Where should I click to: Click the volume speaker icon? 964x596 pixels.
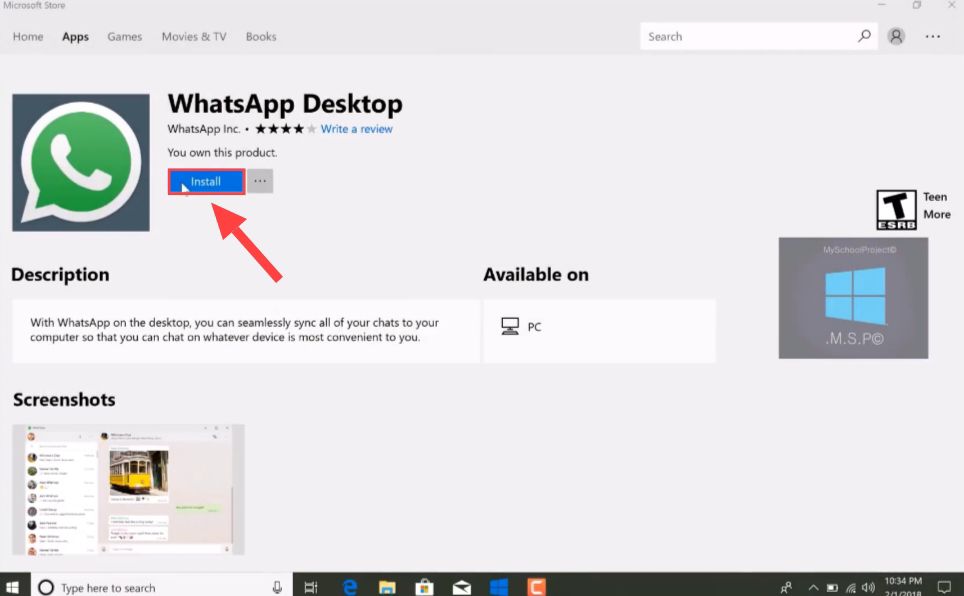(868, 588)
